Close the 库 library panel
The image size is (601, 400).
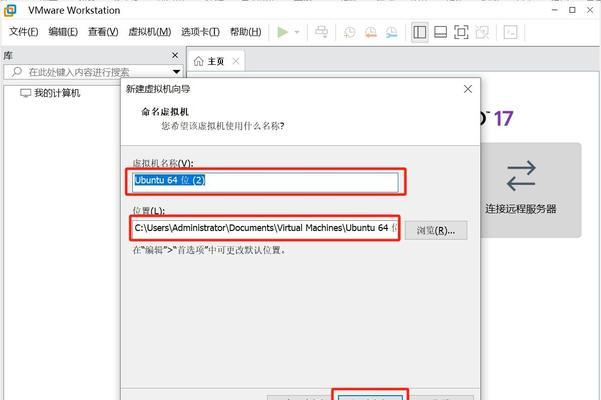point(175,56)
